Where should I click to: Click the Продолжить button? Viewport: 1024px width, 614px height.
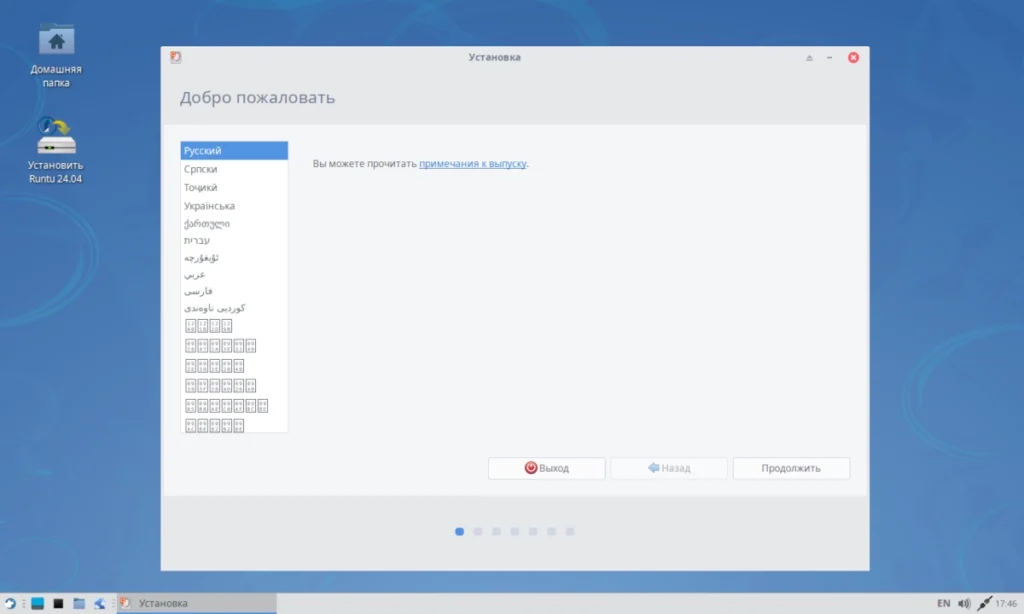click(791, 468)
